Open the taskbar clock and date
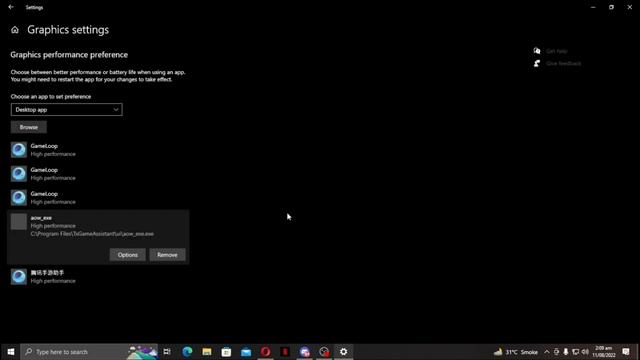 click(604, 351)
